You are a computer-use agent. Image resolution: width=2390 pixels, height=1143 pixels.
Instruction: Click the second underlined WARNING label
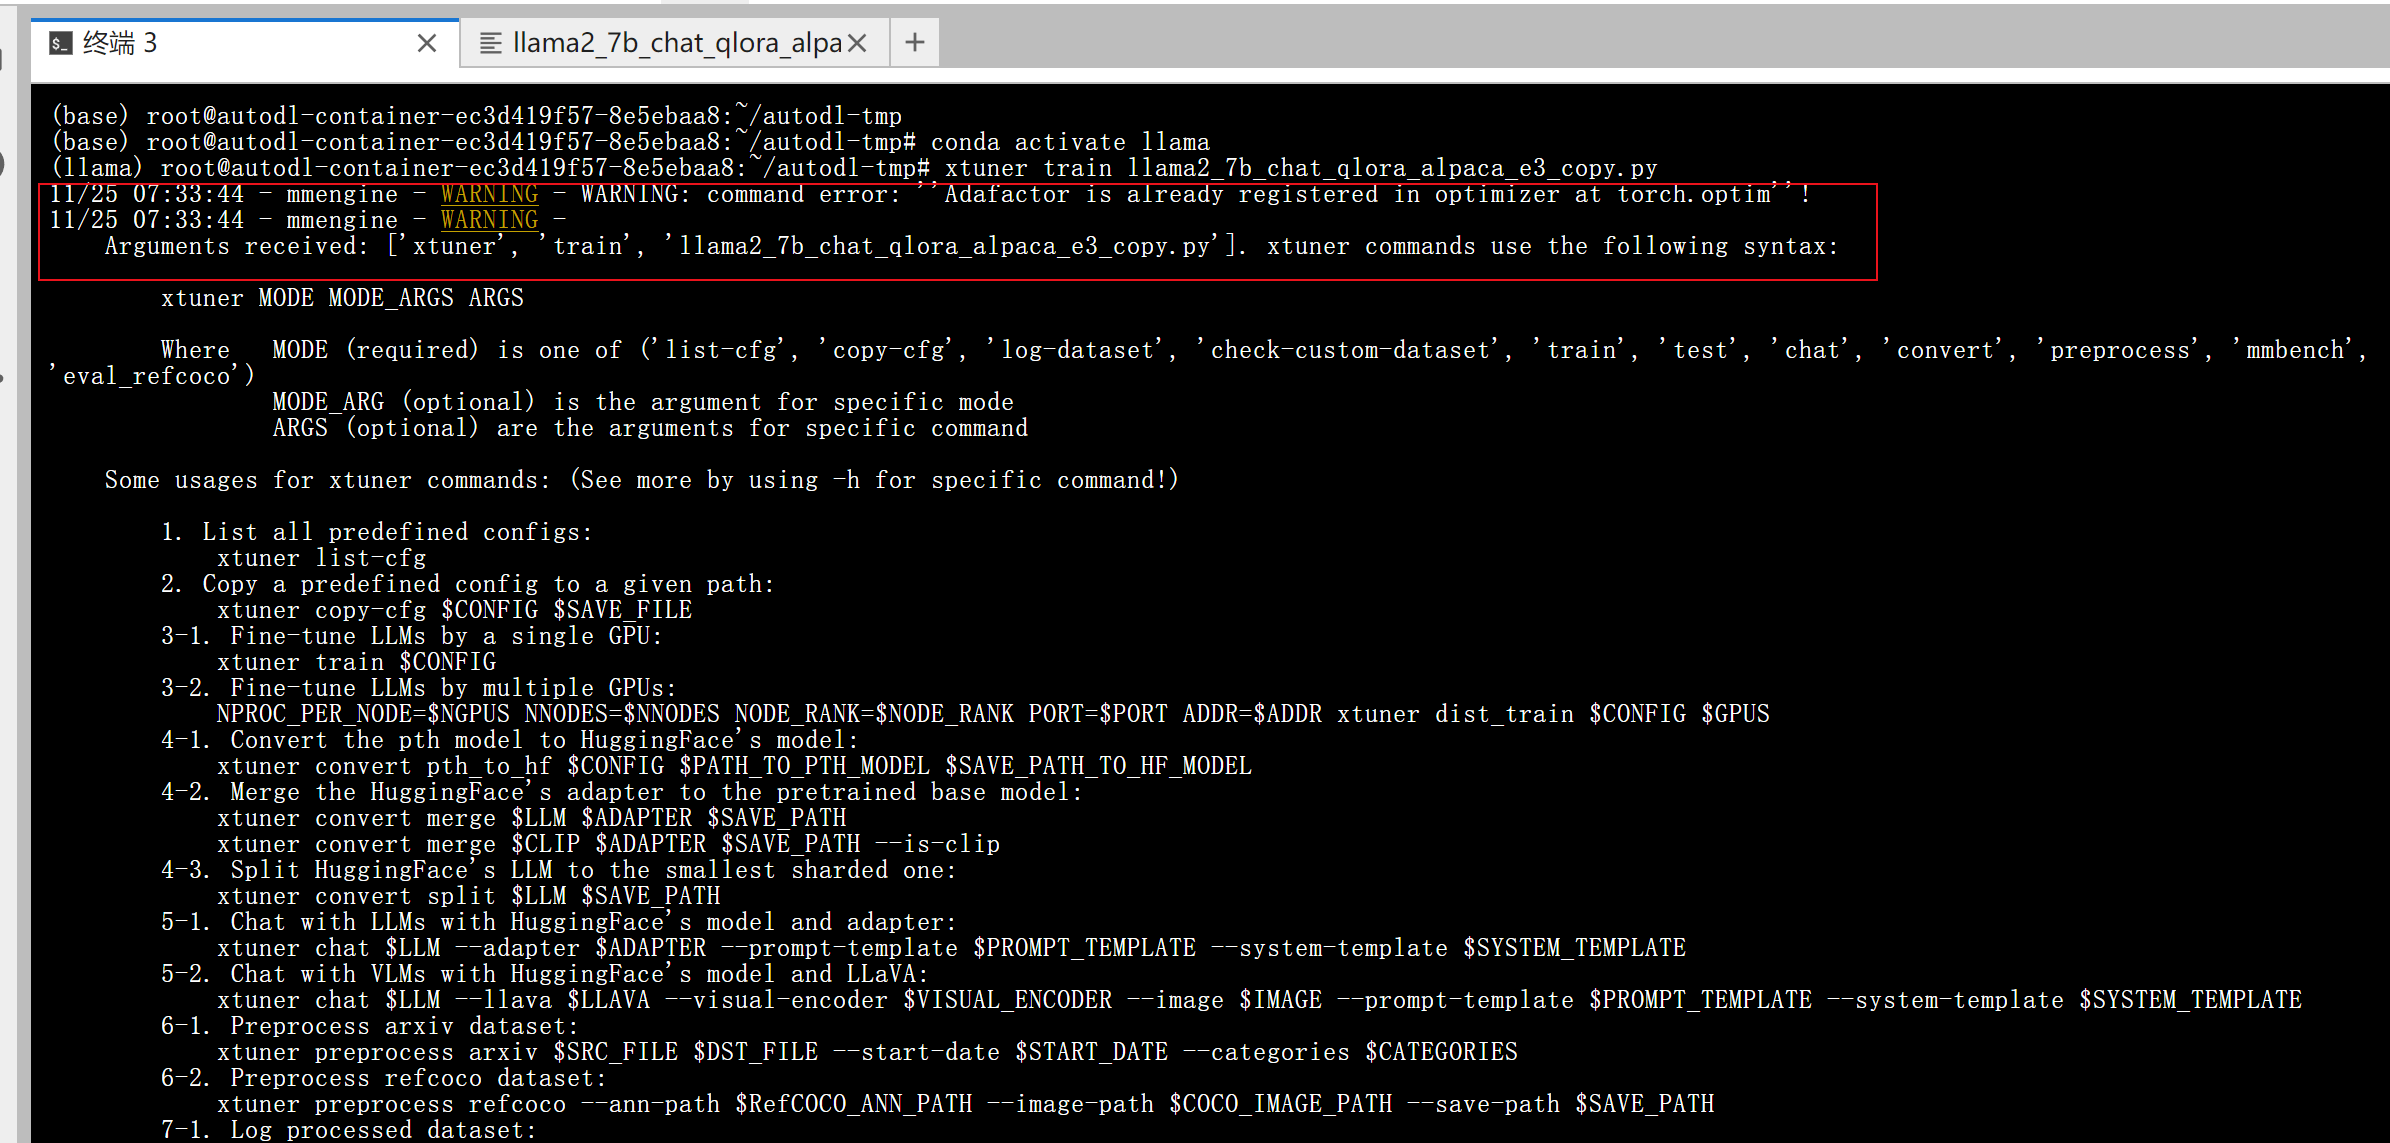pos(489,220)
